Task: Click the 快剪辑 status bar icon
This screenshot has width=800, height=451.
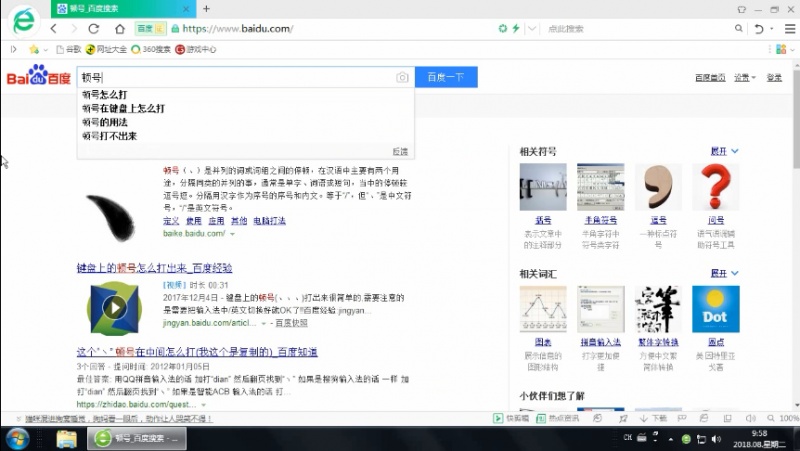Action: (x=511, y=418)
